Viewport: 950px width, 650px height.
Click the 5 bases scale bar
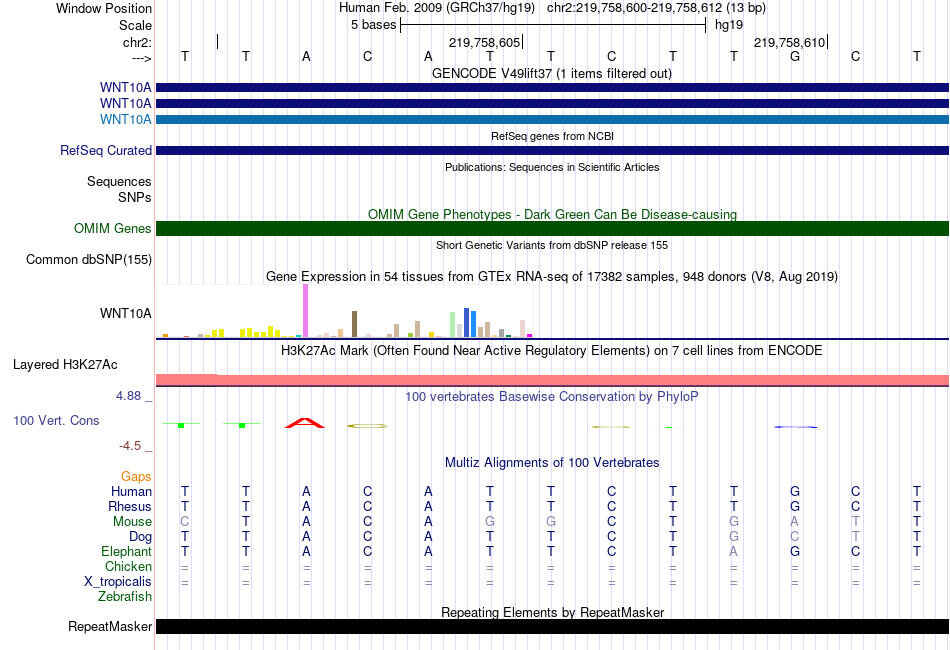pos(553,25)
